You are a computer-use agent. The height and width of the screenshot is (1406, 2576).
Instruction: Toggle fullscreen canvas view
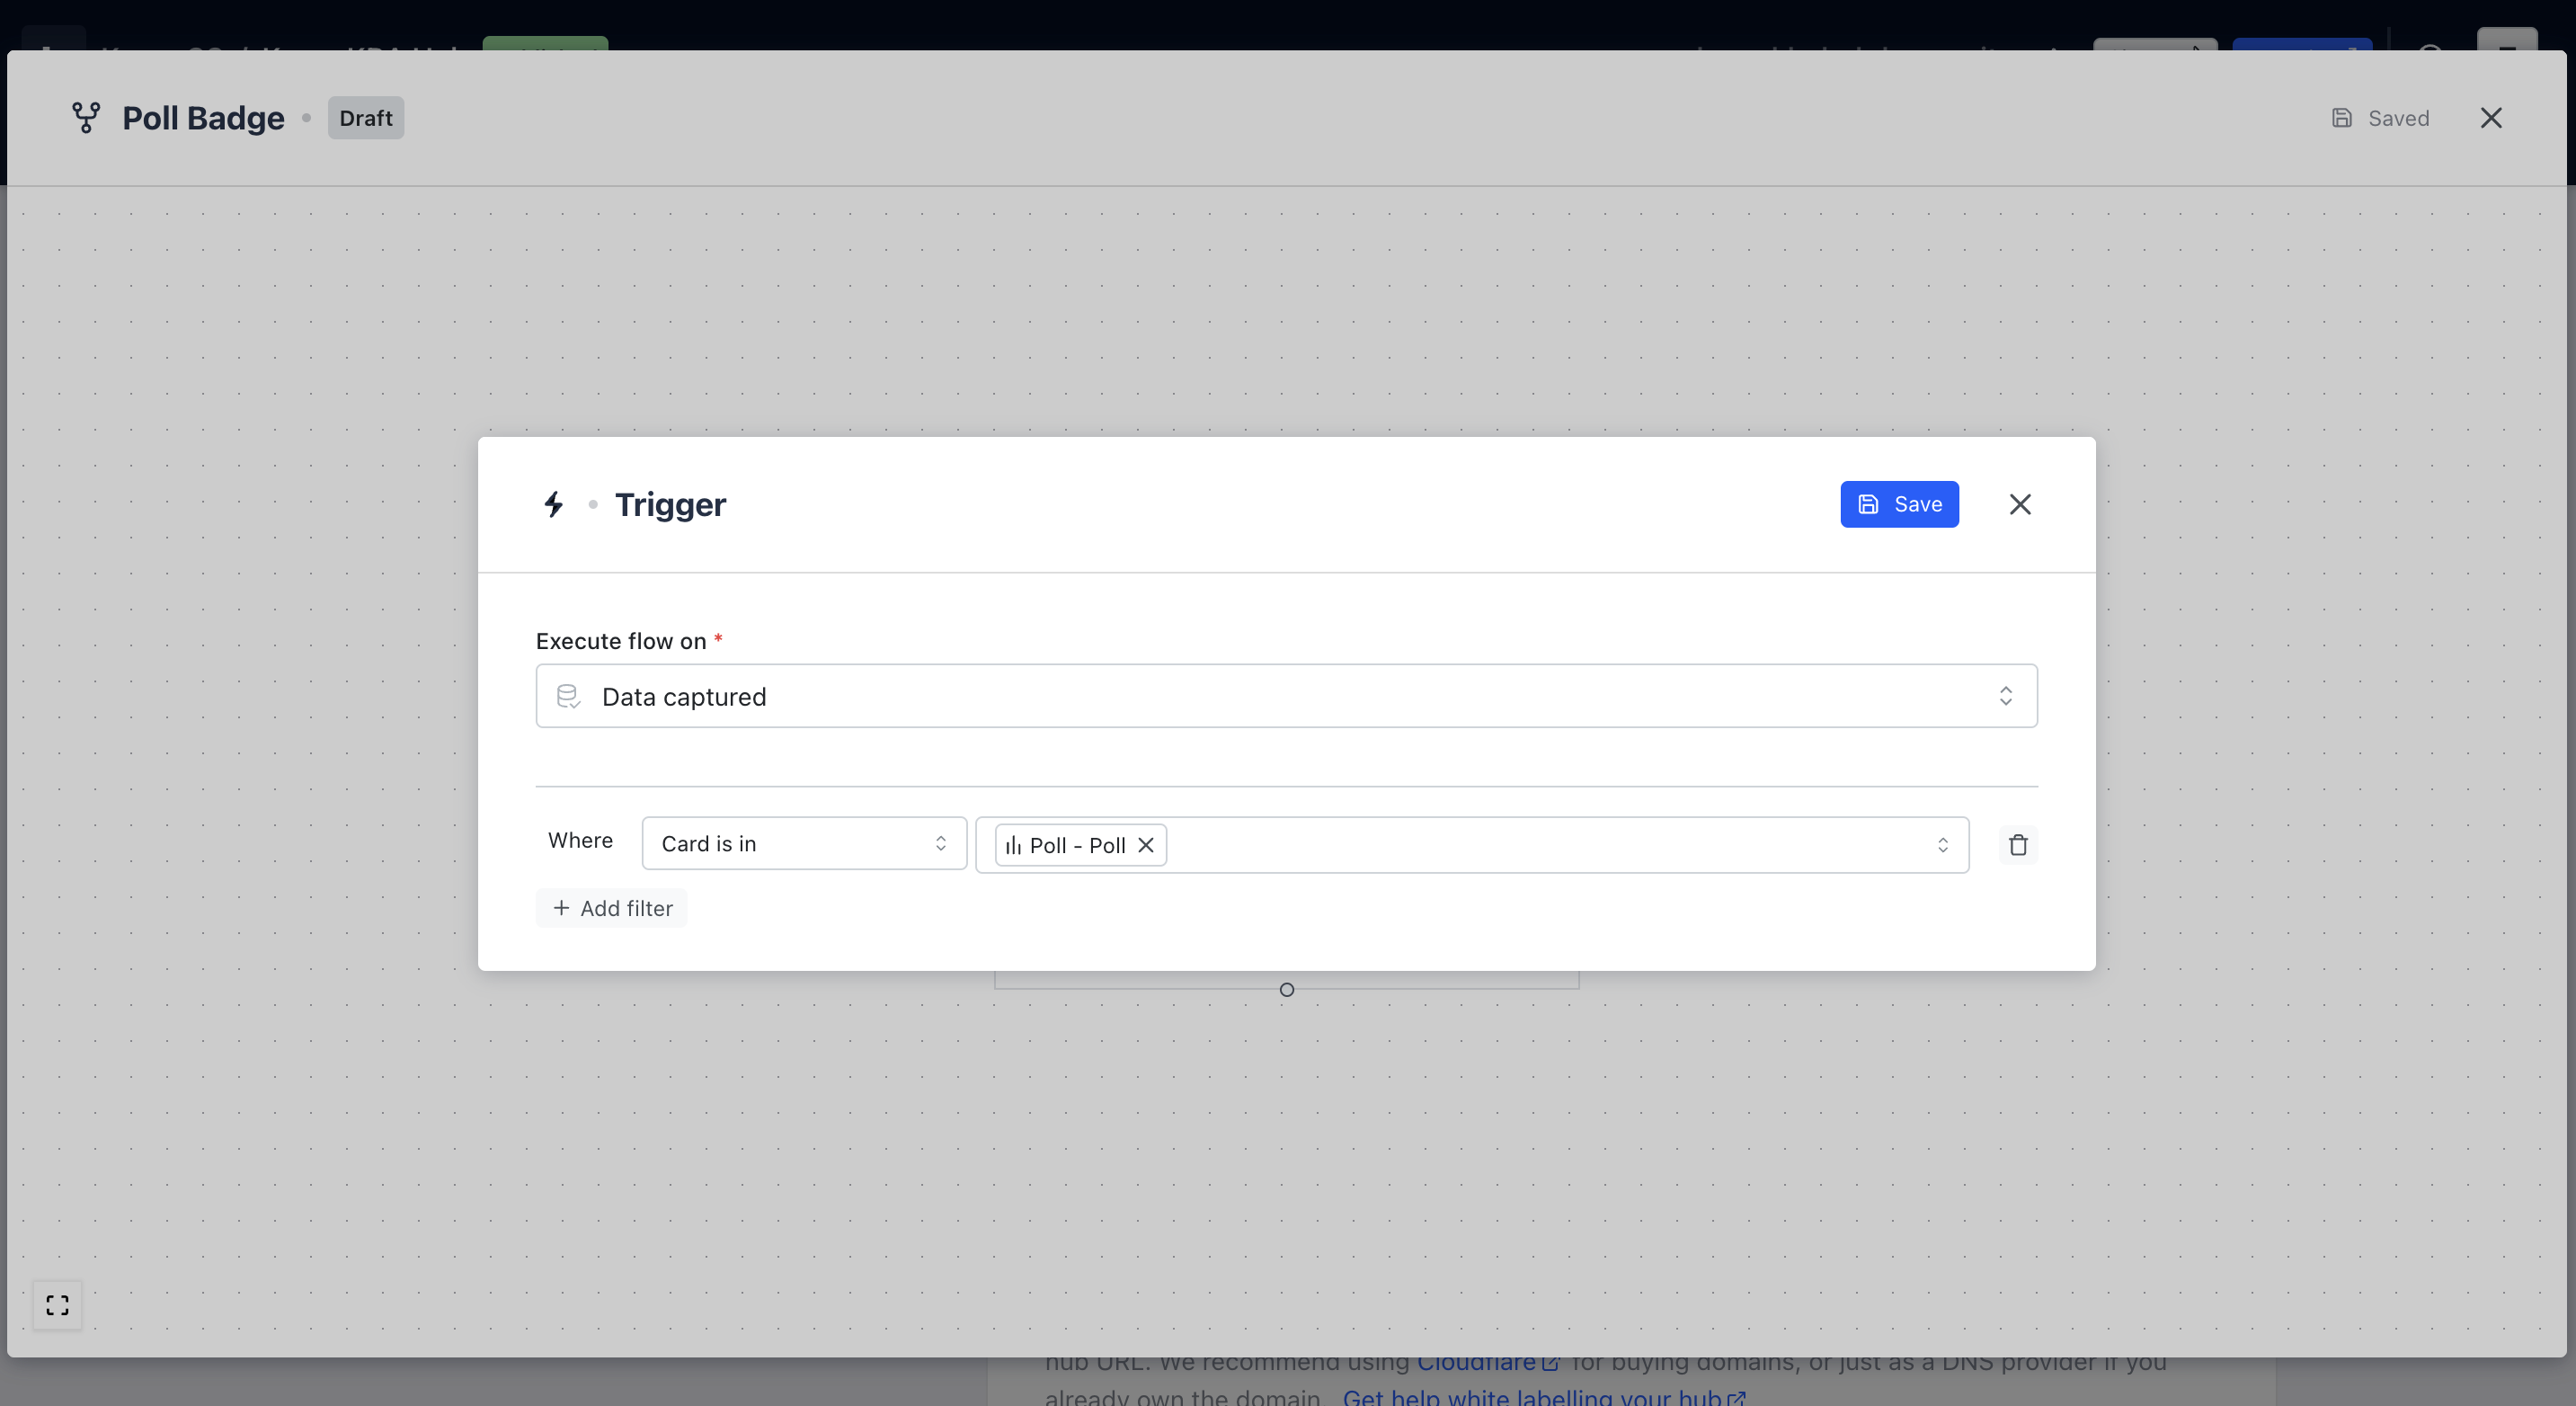coord(57,1305)
